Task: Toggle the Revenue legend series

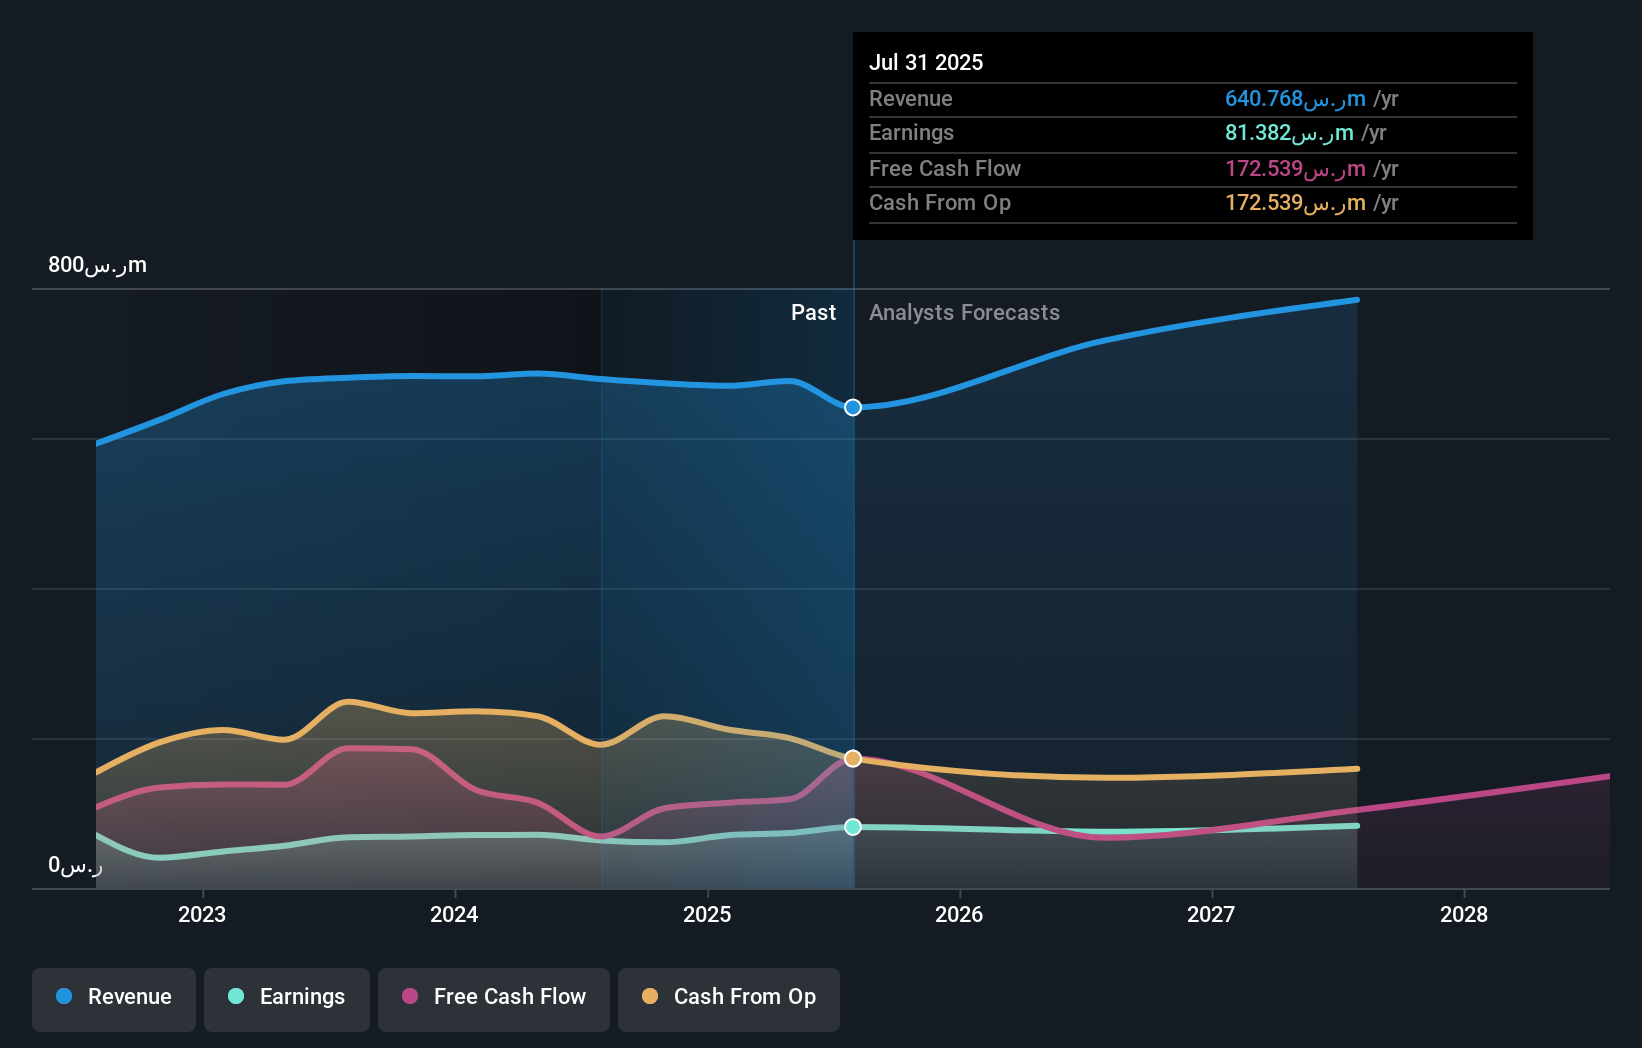Action: [114, 999]
